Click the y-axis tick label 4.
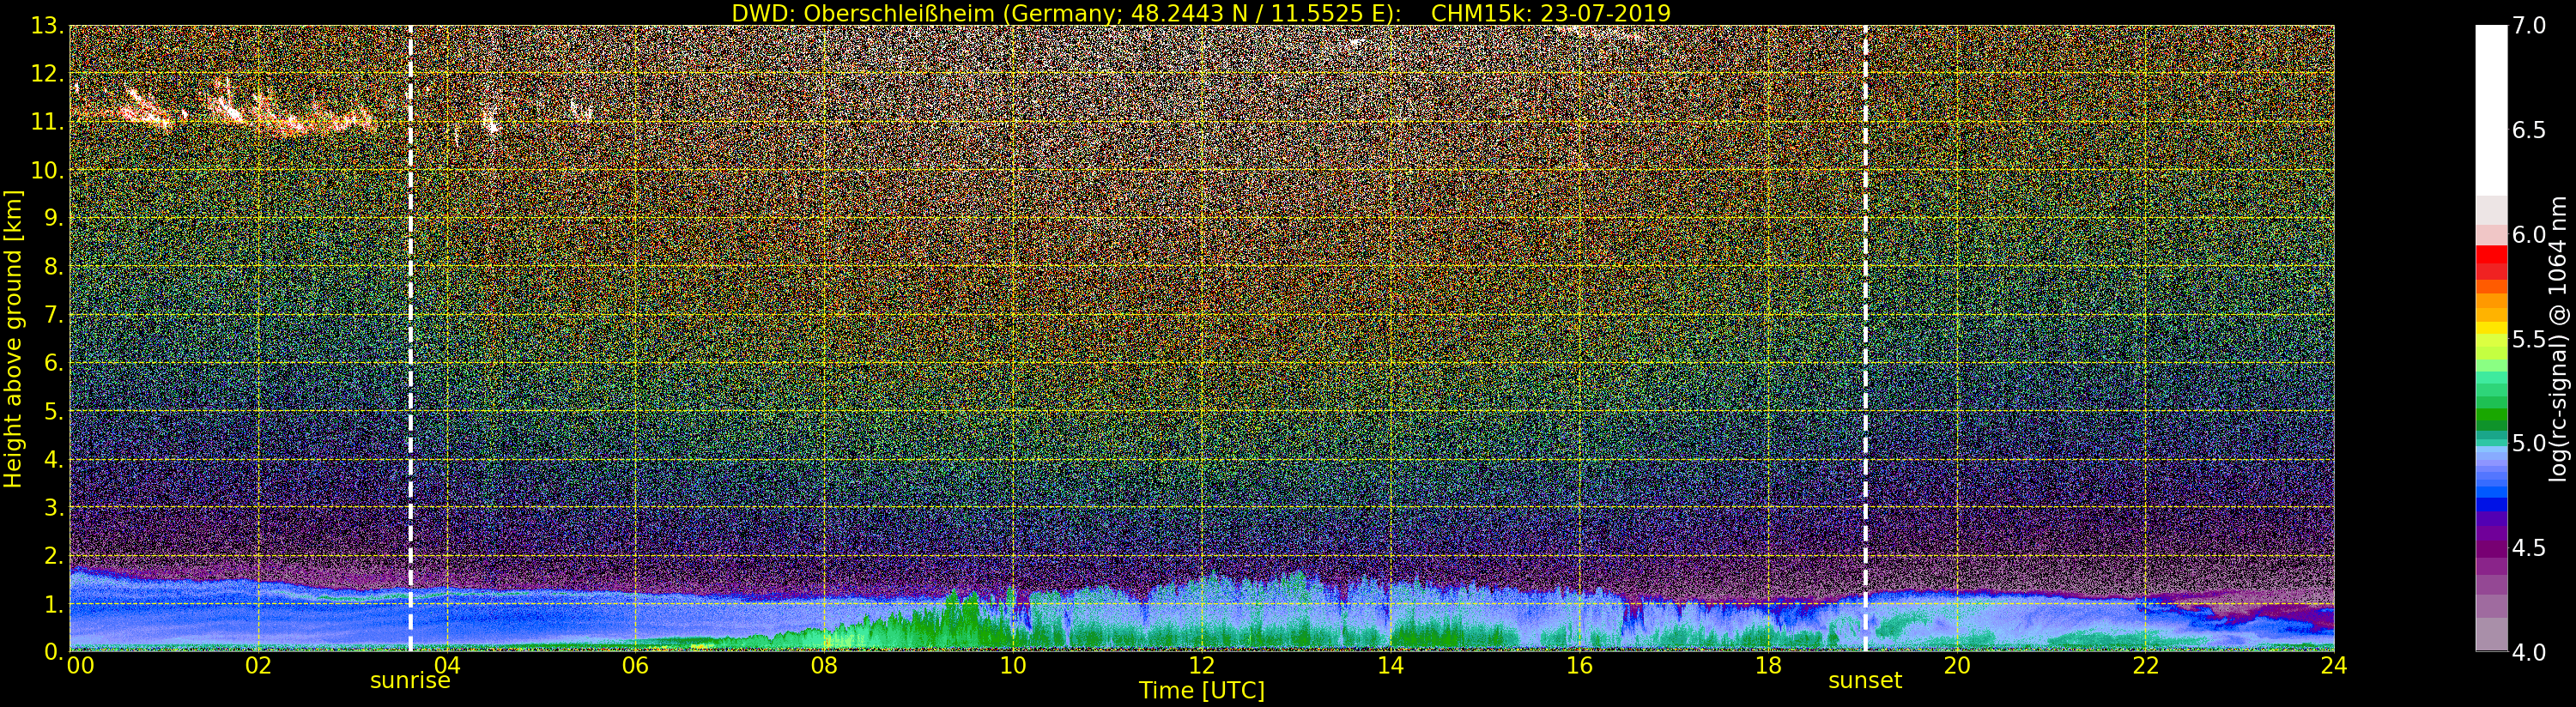This screenshot has height=707, width=2576. (x=54, y=459)
